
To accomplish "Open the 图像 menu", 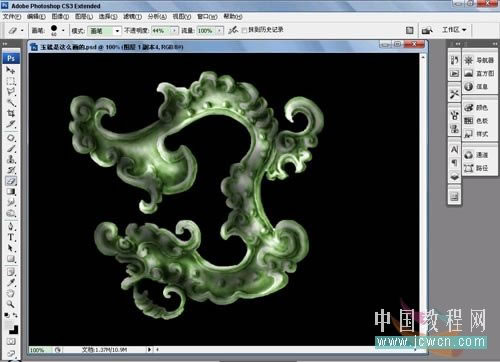I will coord(60,16).
